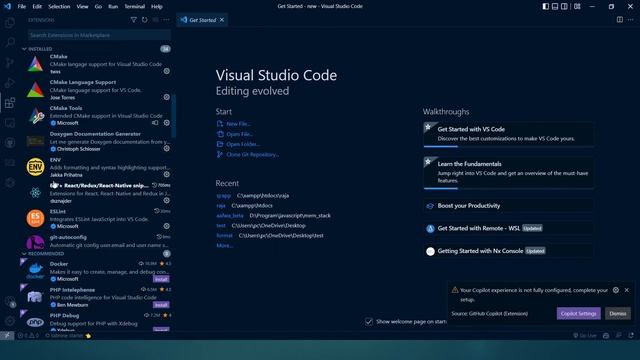
Task: Refresh the extensions list
Action: [x=144, y=20]
